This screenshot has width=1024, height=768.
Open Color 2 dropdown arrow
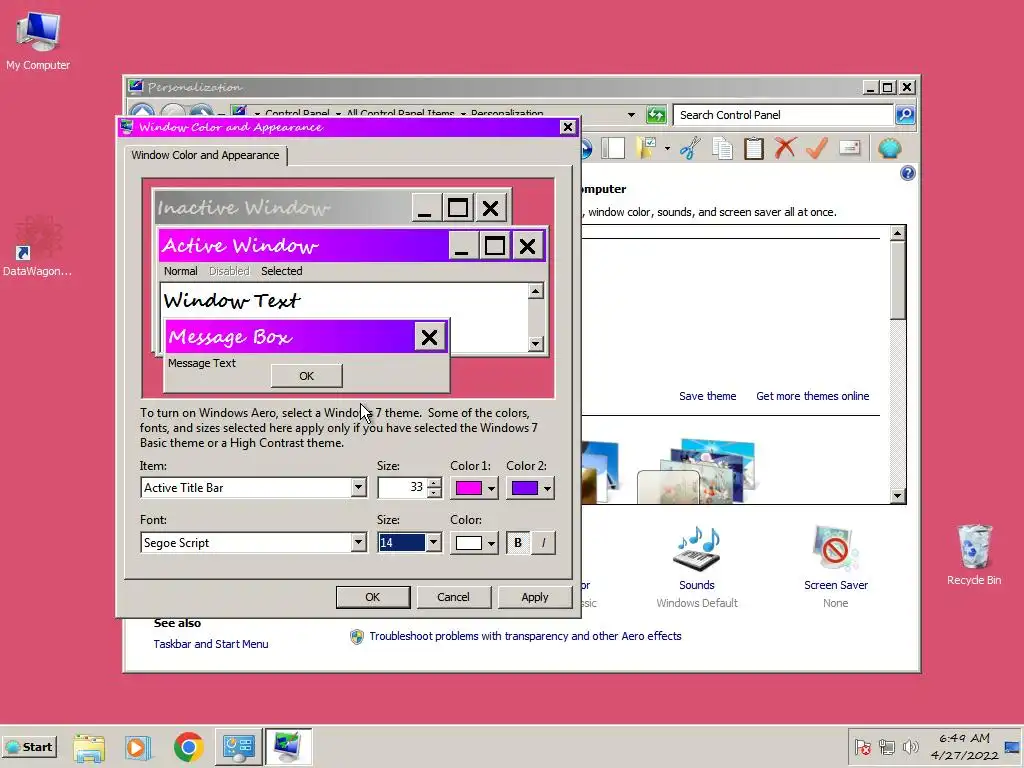click(x=547, y=488)
